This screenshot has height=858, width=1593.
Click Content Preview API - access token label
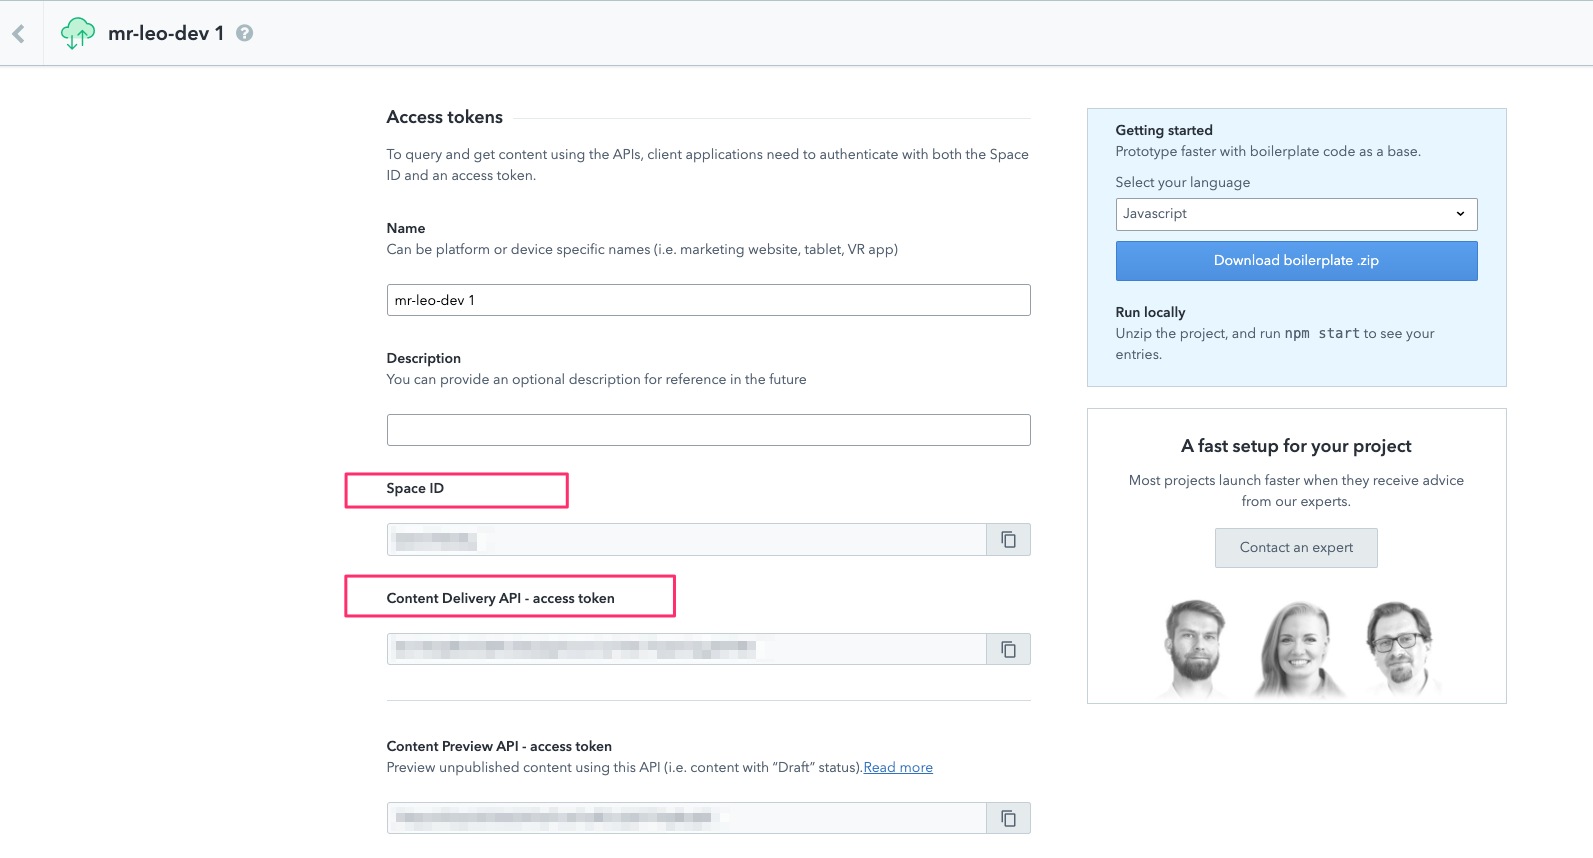[x=499, y=746]
